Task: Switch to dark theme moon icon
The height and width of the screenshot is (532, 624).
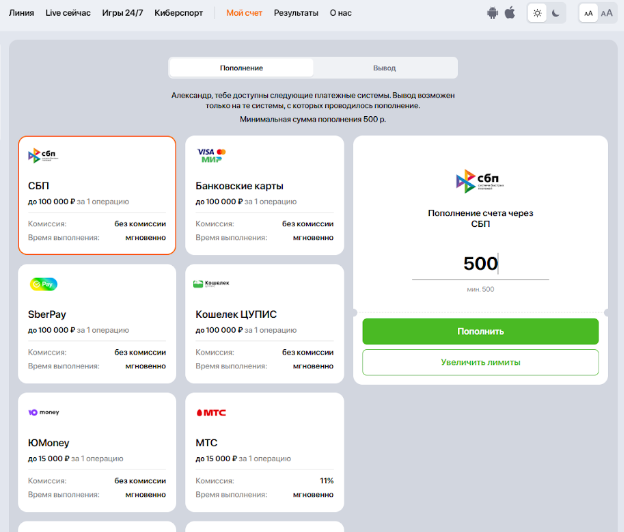Action: point(556,13)
